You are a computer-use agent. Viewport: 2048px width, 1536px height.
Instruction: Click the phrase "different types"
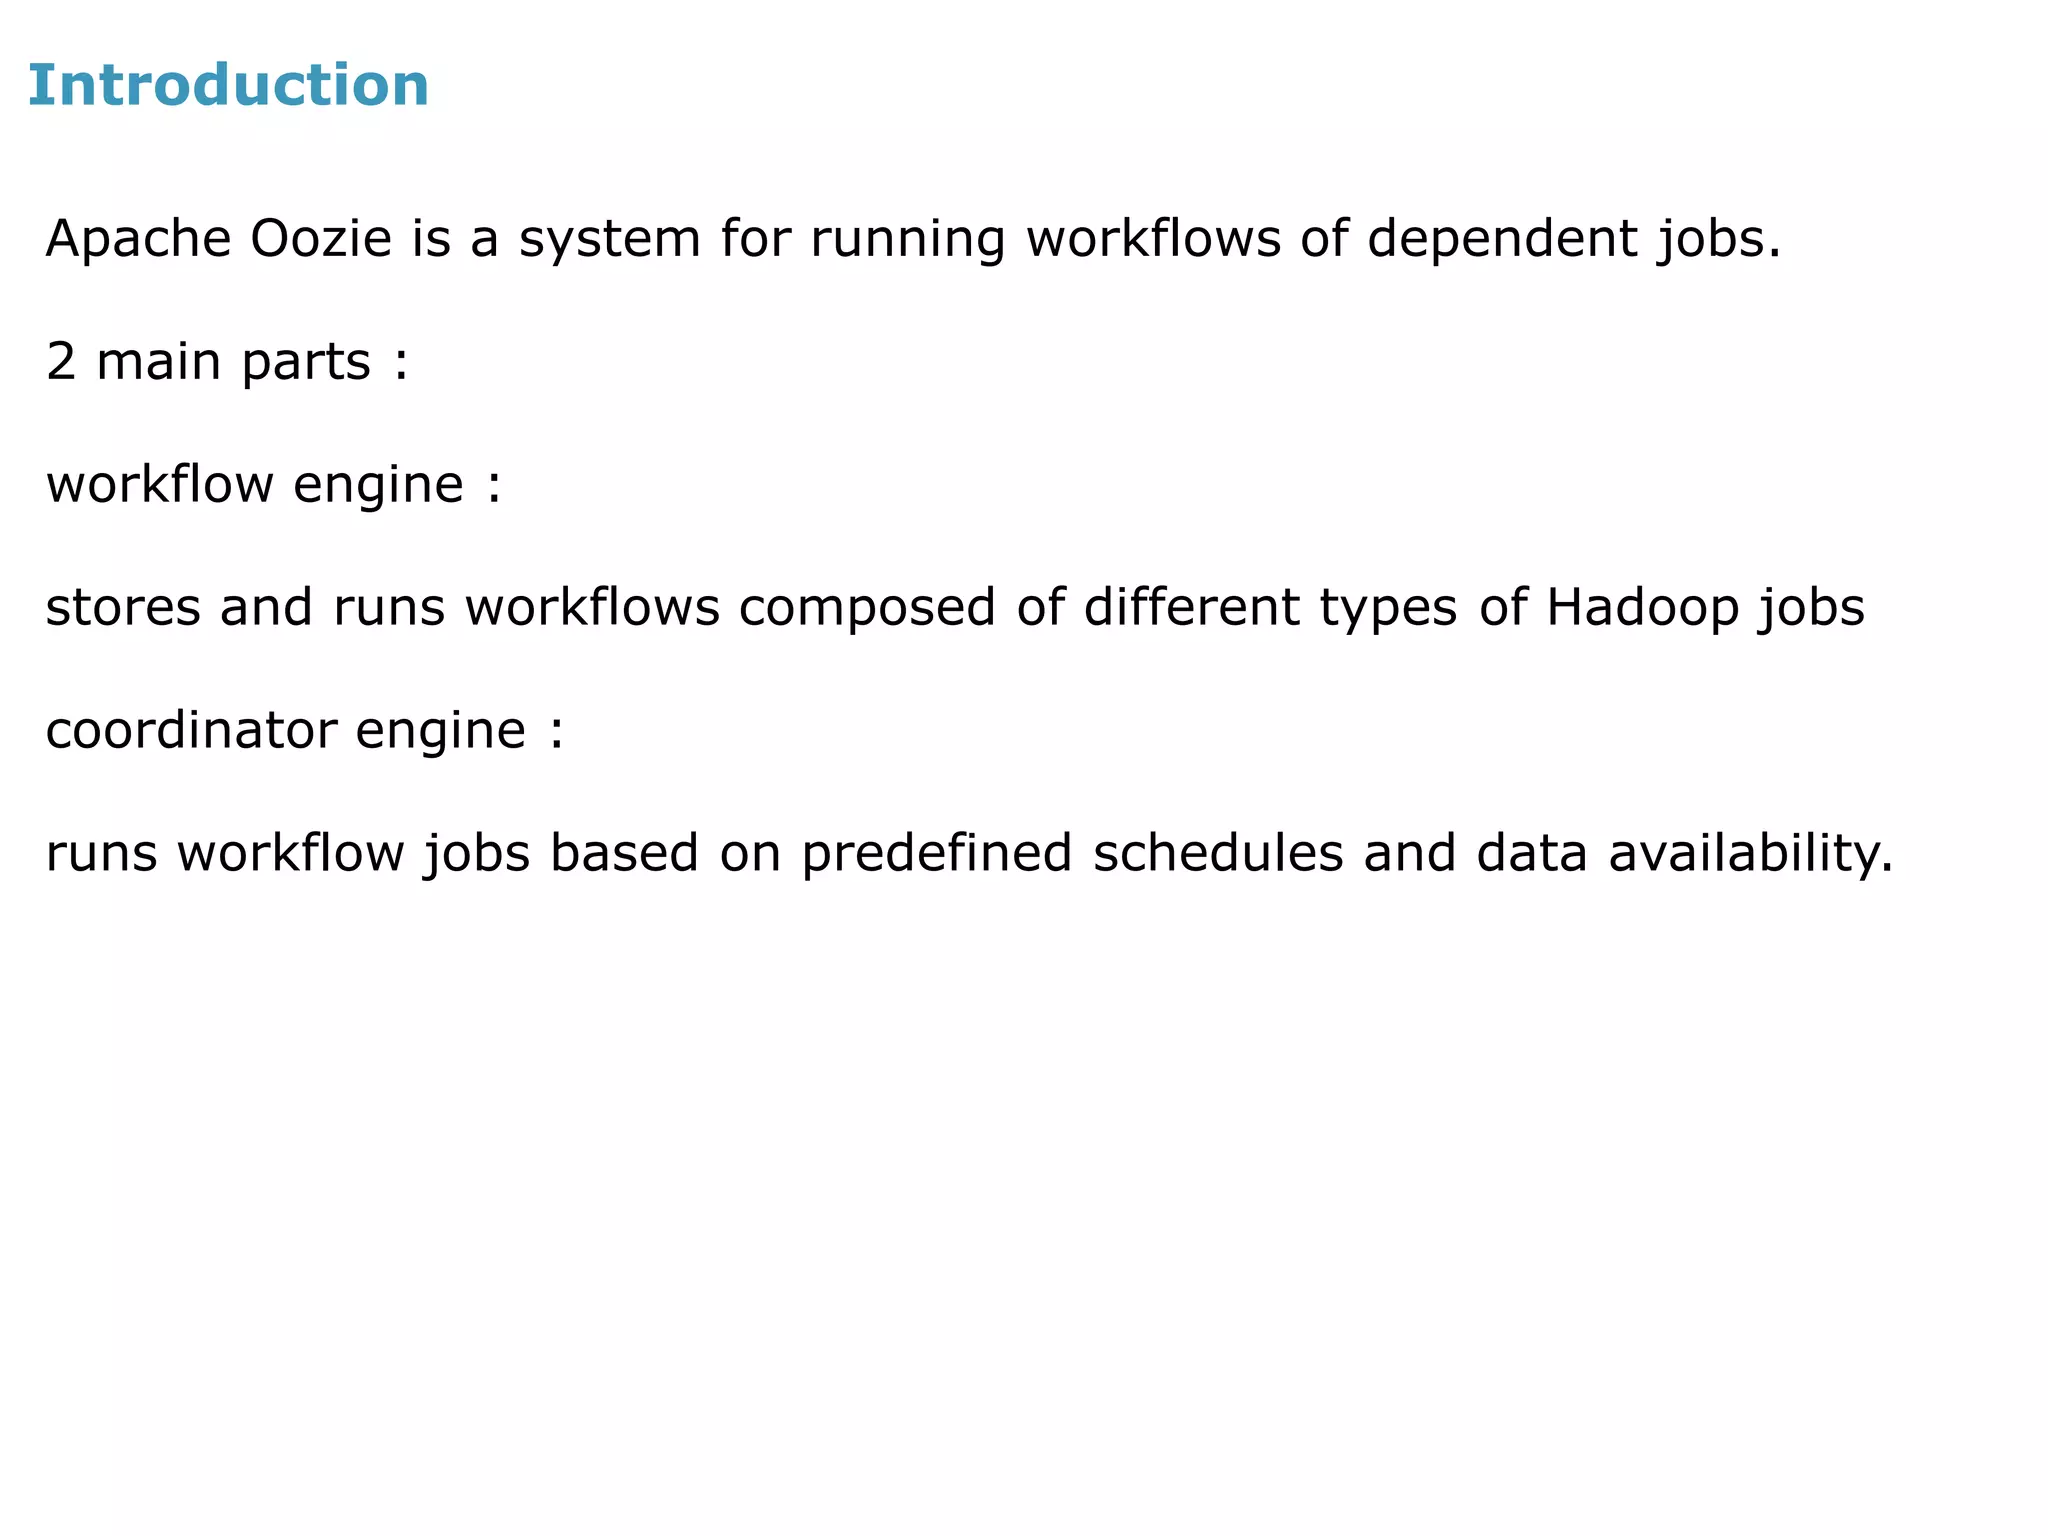coord(1270,609)
